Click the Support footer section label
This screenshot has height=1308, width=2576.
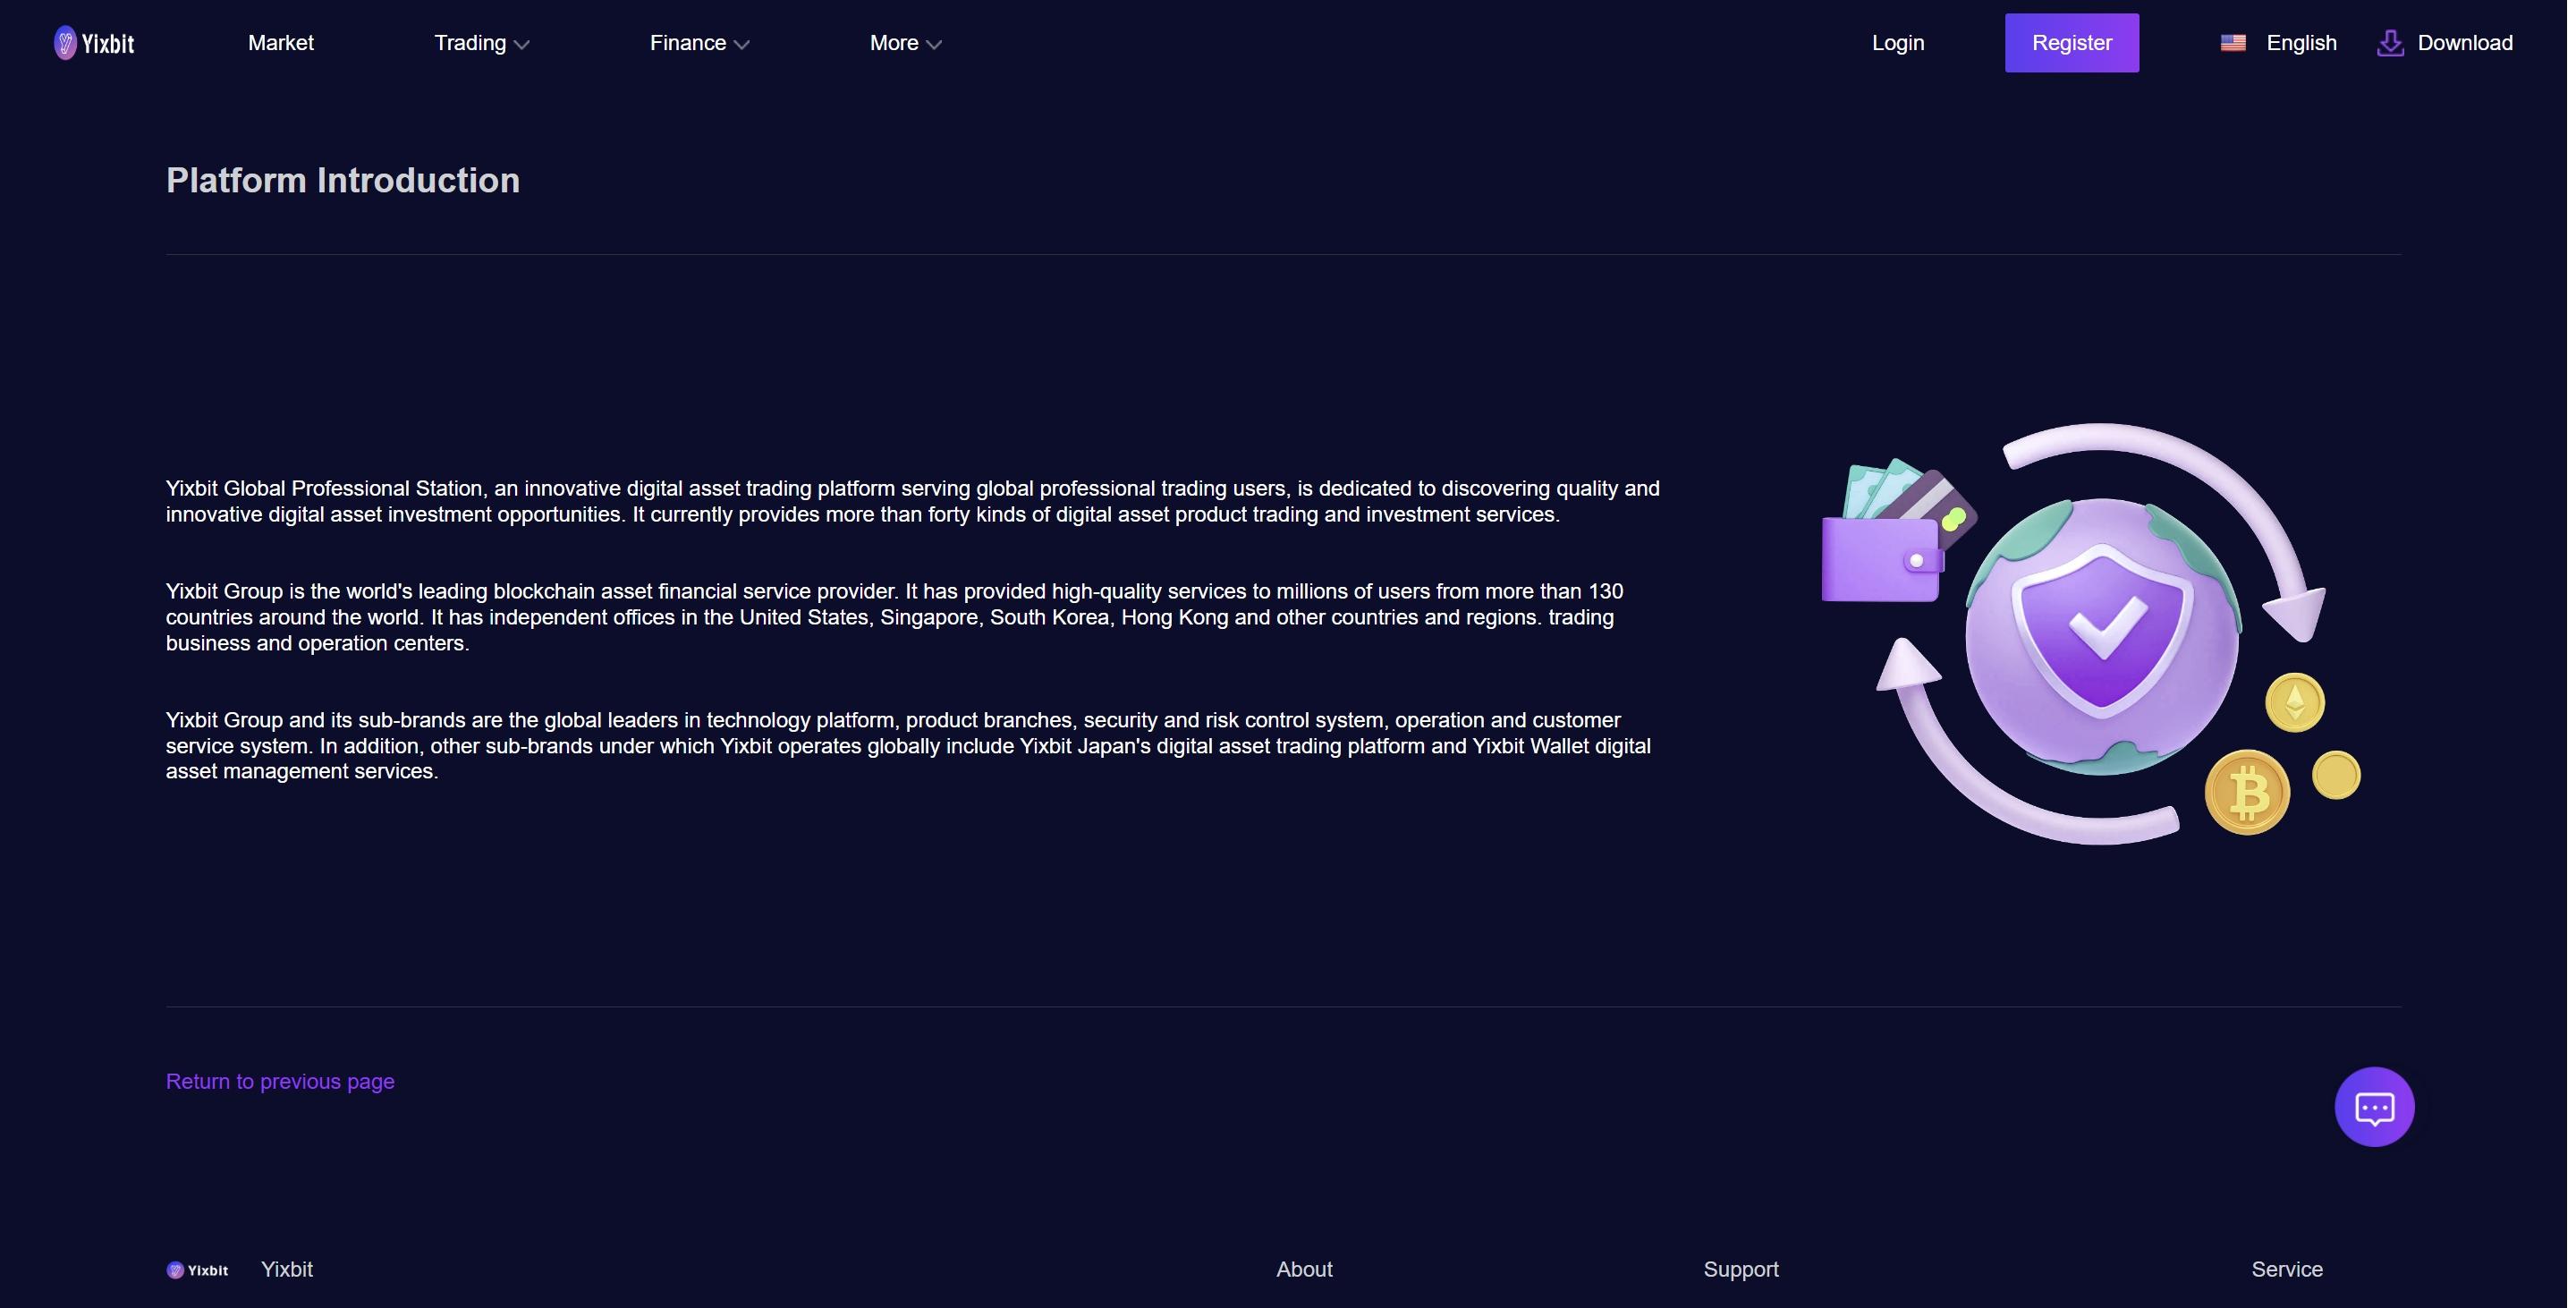pos(1739,1270)
